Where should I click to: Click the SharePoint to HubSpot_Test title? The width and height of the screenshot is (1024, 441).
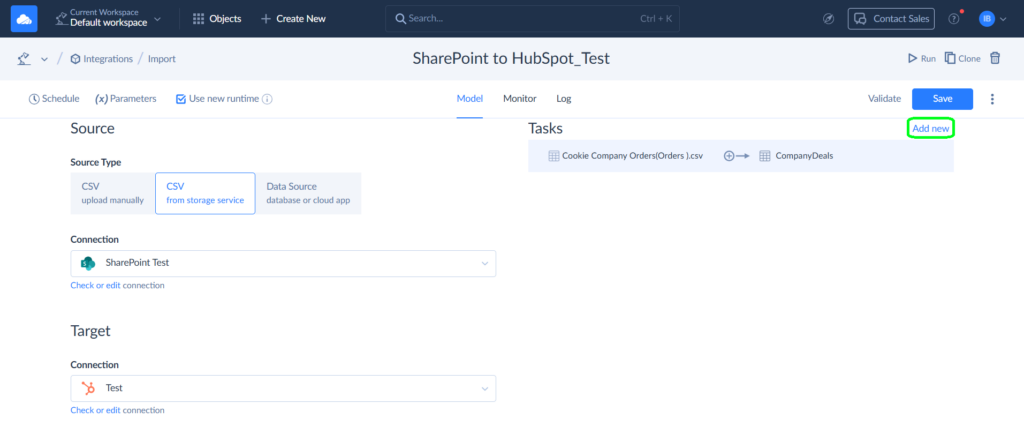click(511, 58)
